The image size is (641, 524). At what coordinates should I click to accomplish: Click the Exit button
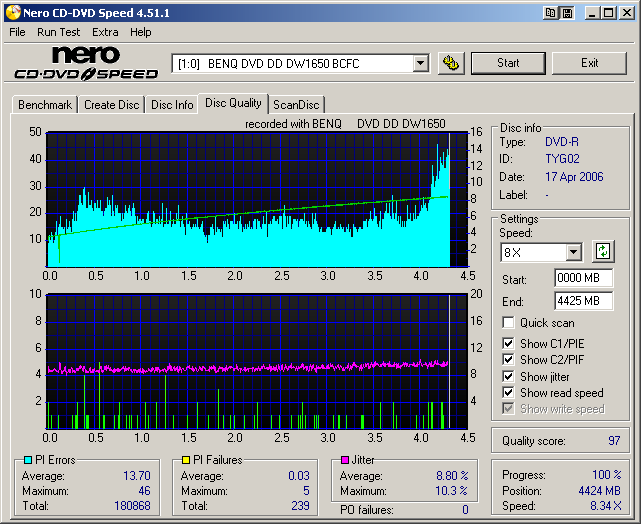(589, 63)
